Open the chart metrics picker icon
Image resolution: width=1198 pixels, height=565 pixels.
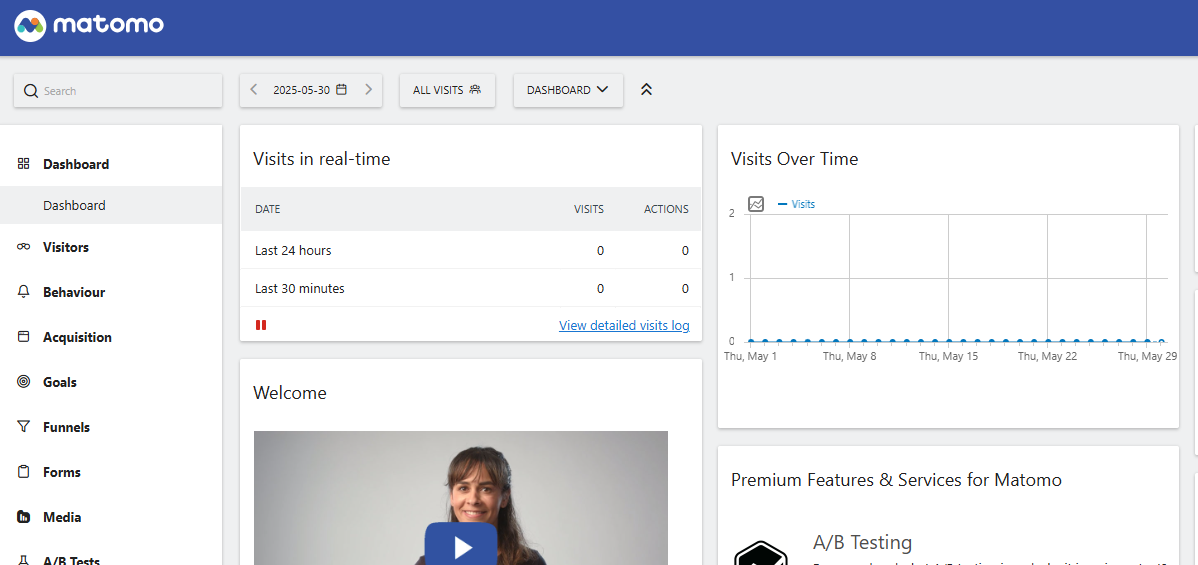tap(756, 204)
